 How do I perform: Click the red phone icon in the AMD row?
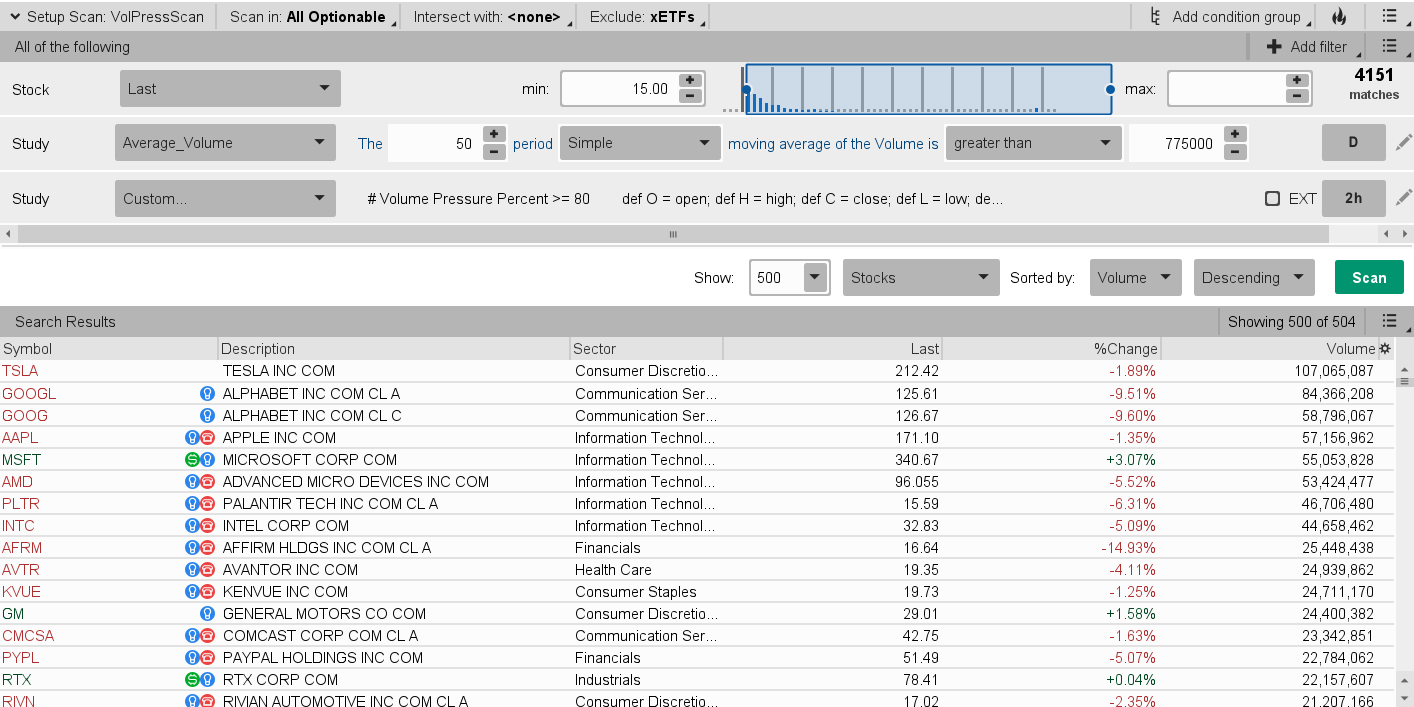tap(208, 481)
